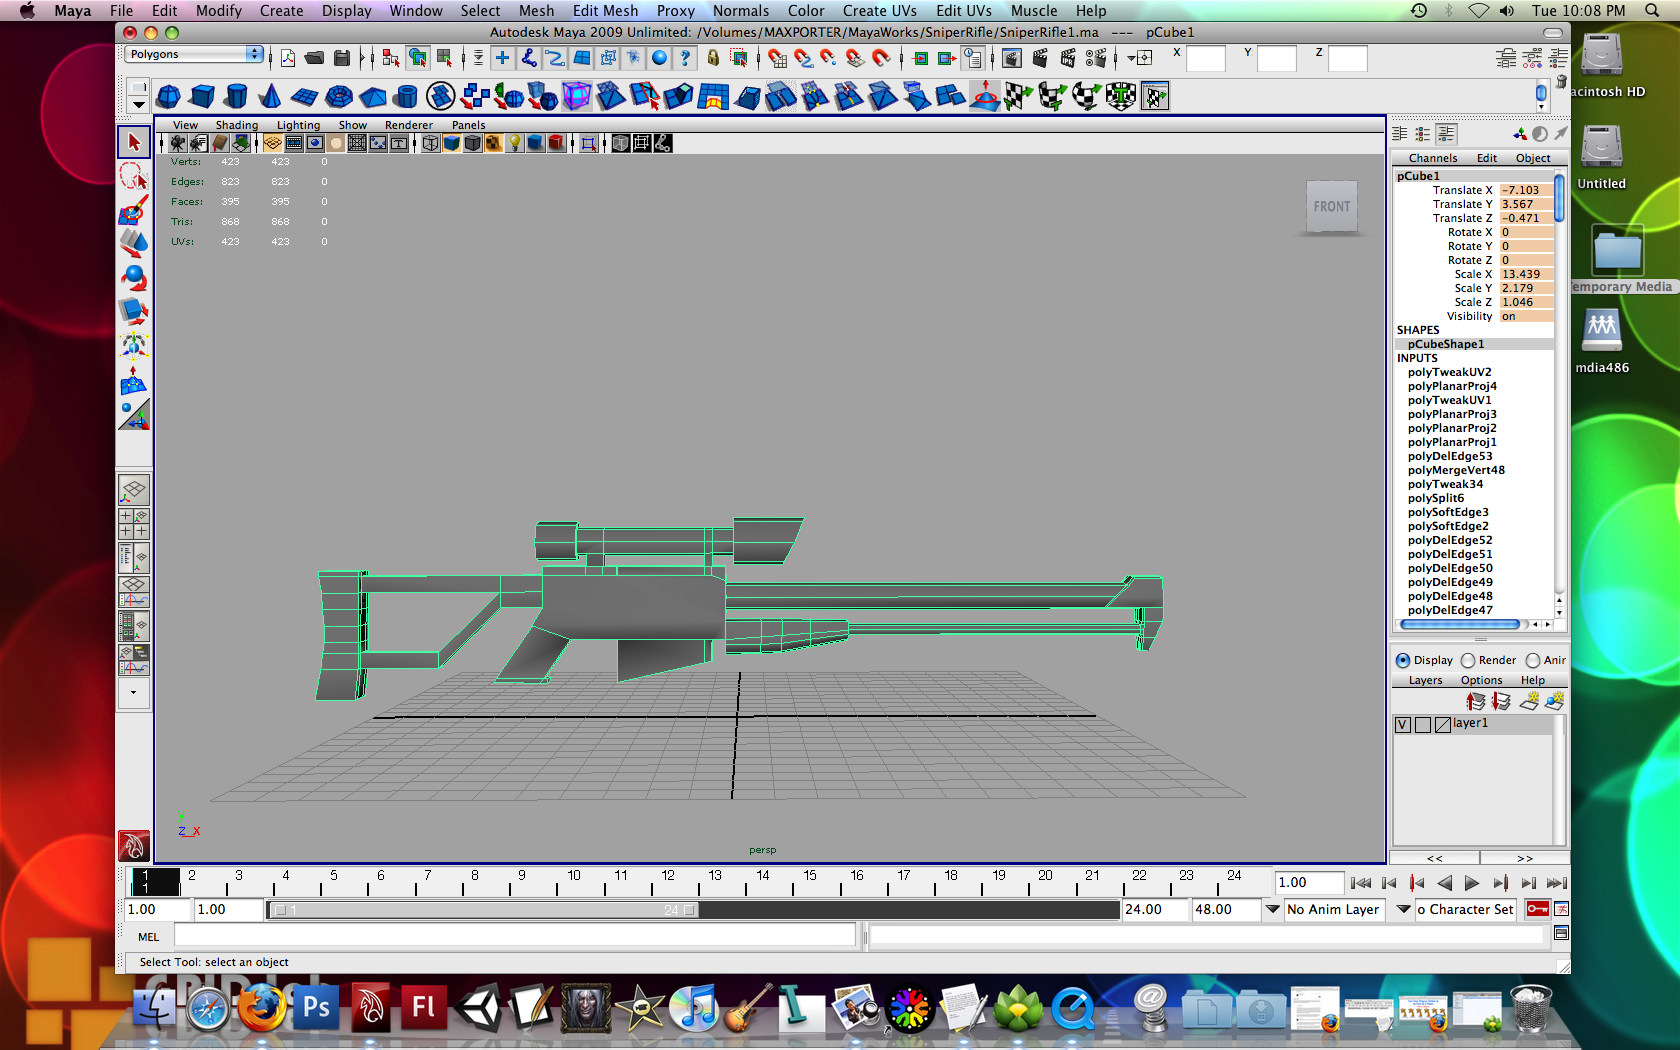This screenshot has width=1680, height=1050.
Task: Toggle smooth shade all blue cube icon
Action: (452, 143)
